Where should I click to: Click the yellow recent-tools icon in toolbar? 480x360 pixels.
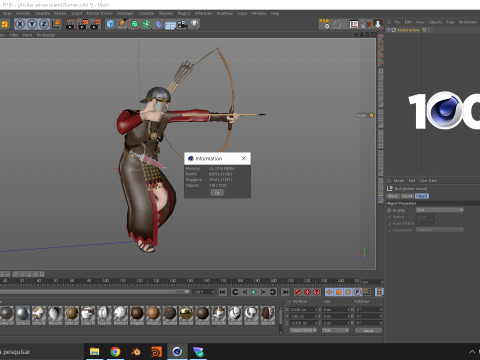click(5, 24)
